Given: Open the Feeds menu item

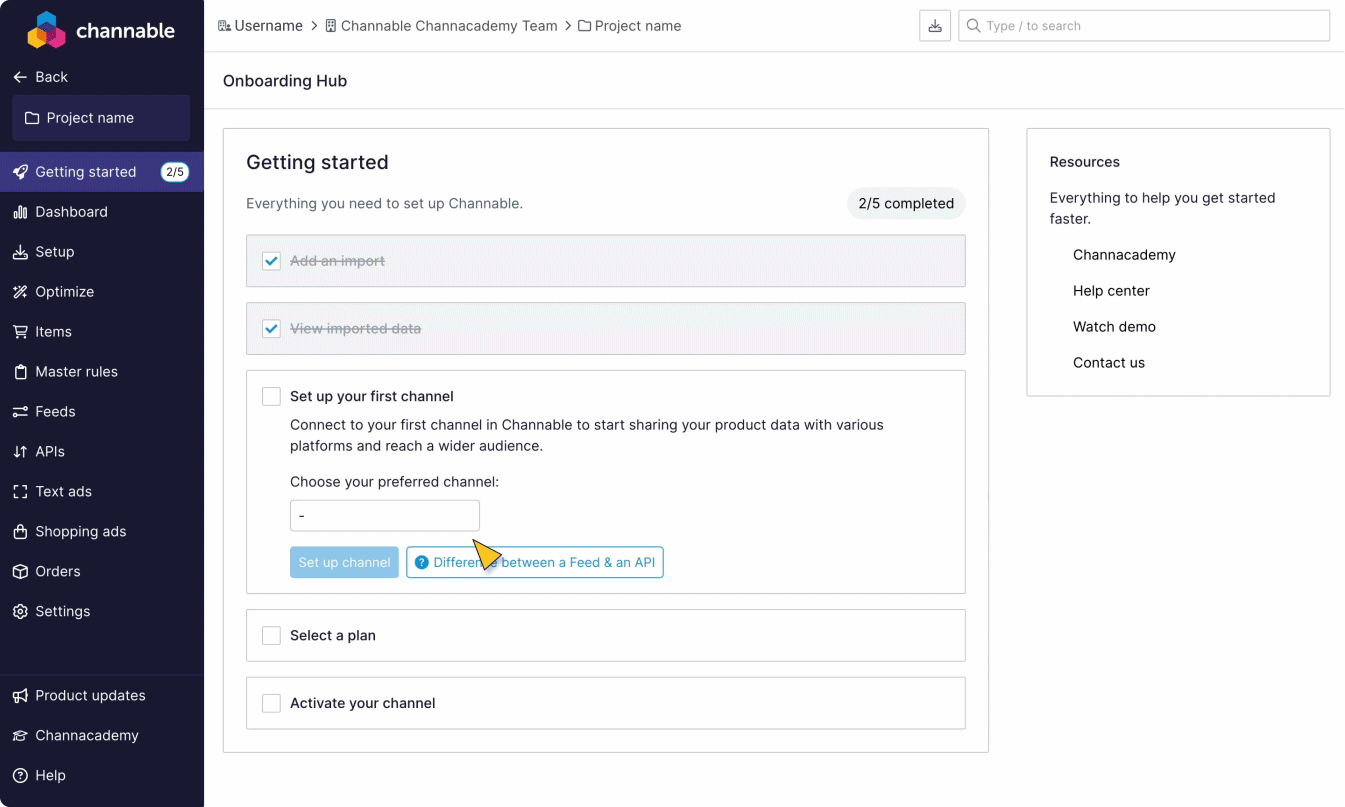Looking at the screenshot, I should coord(55,412).
